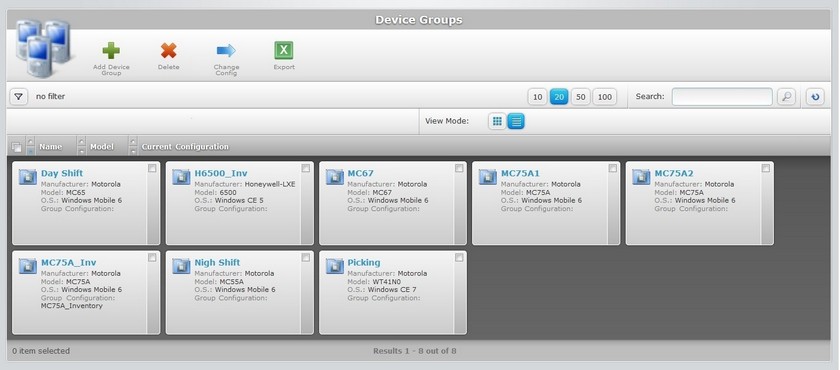
Task: Check the Picking card checkbox
Action: pos(459,258)
